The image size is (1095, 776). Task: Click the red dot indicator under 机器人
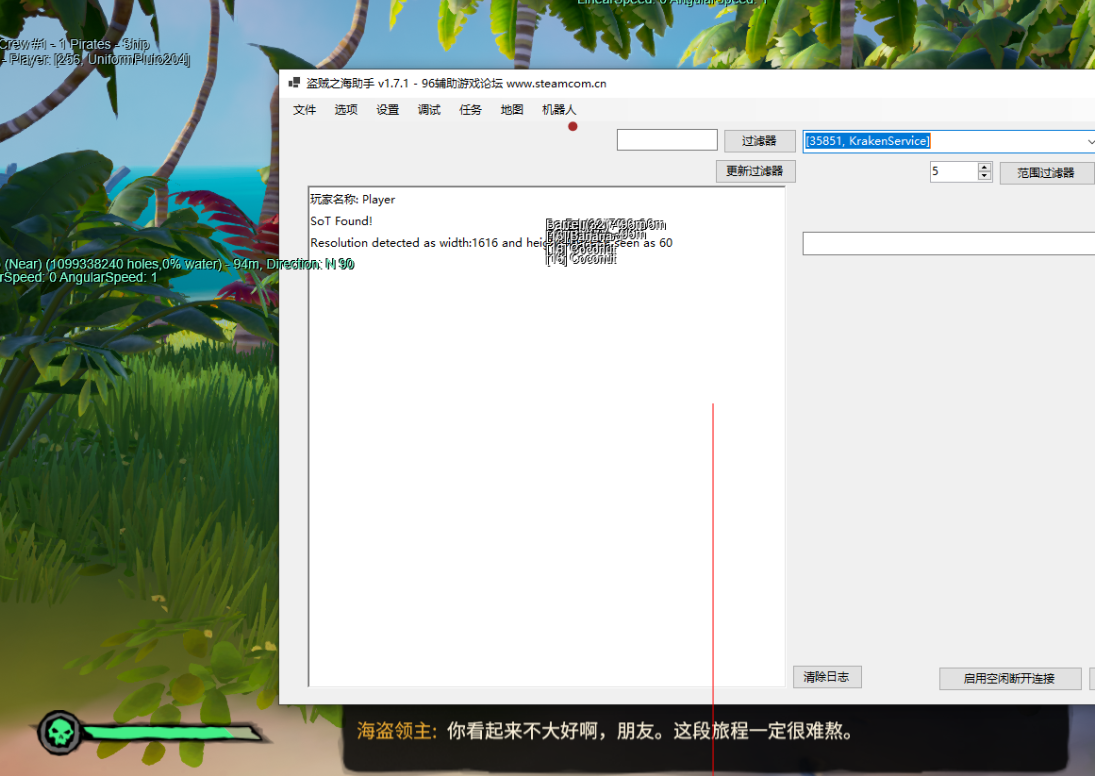click(x=573, y=126)
